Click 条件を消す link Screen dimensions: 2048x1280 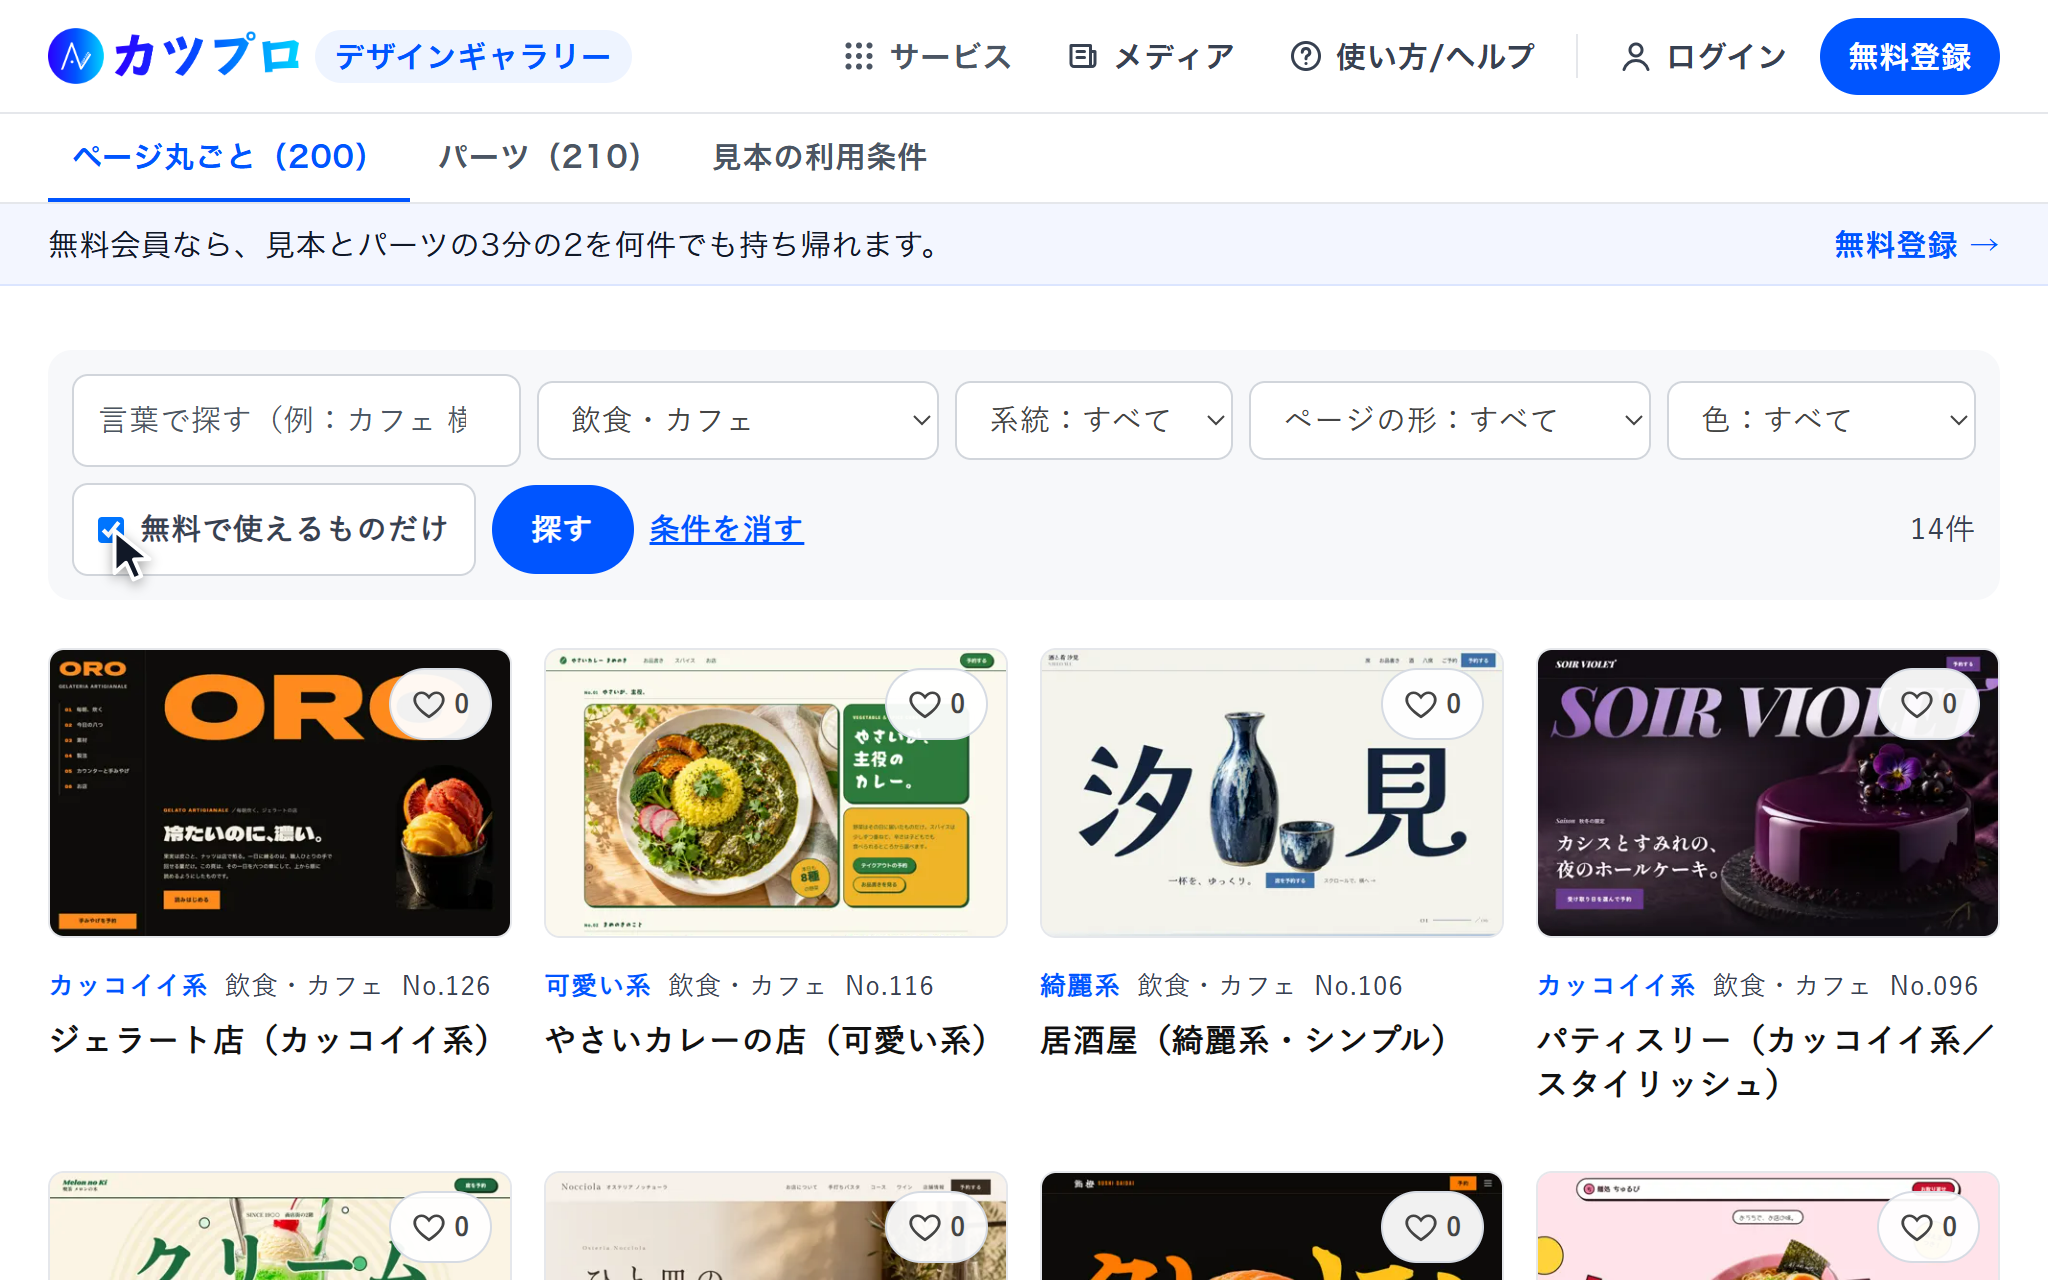click(727, 529)
